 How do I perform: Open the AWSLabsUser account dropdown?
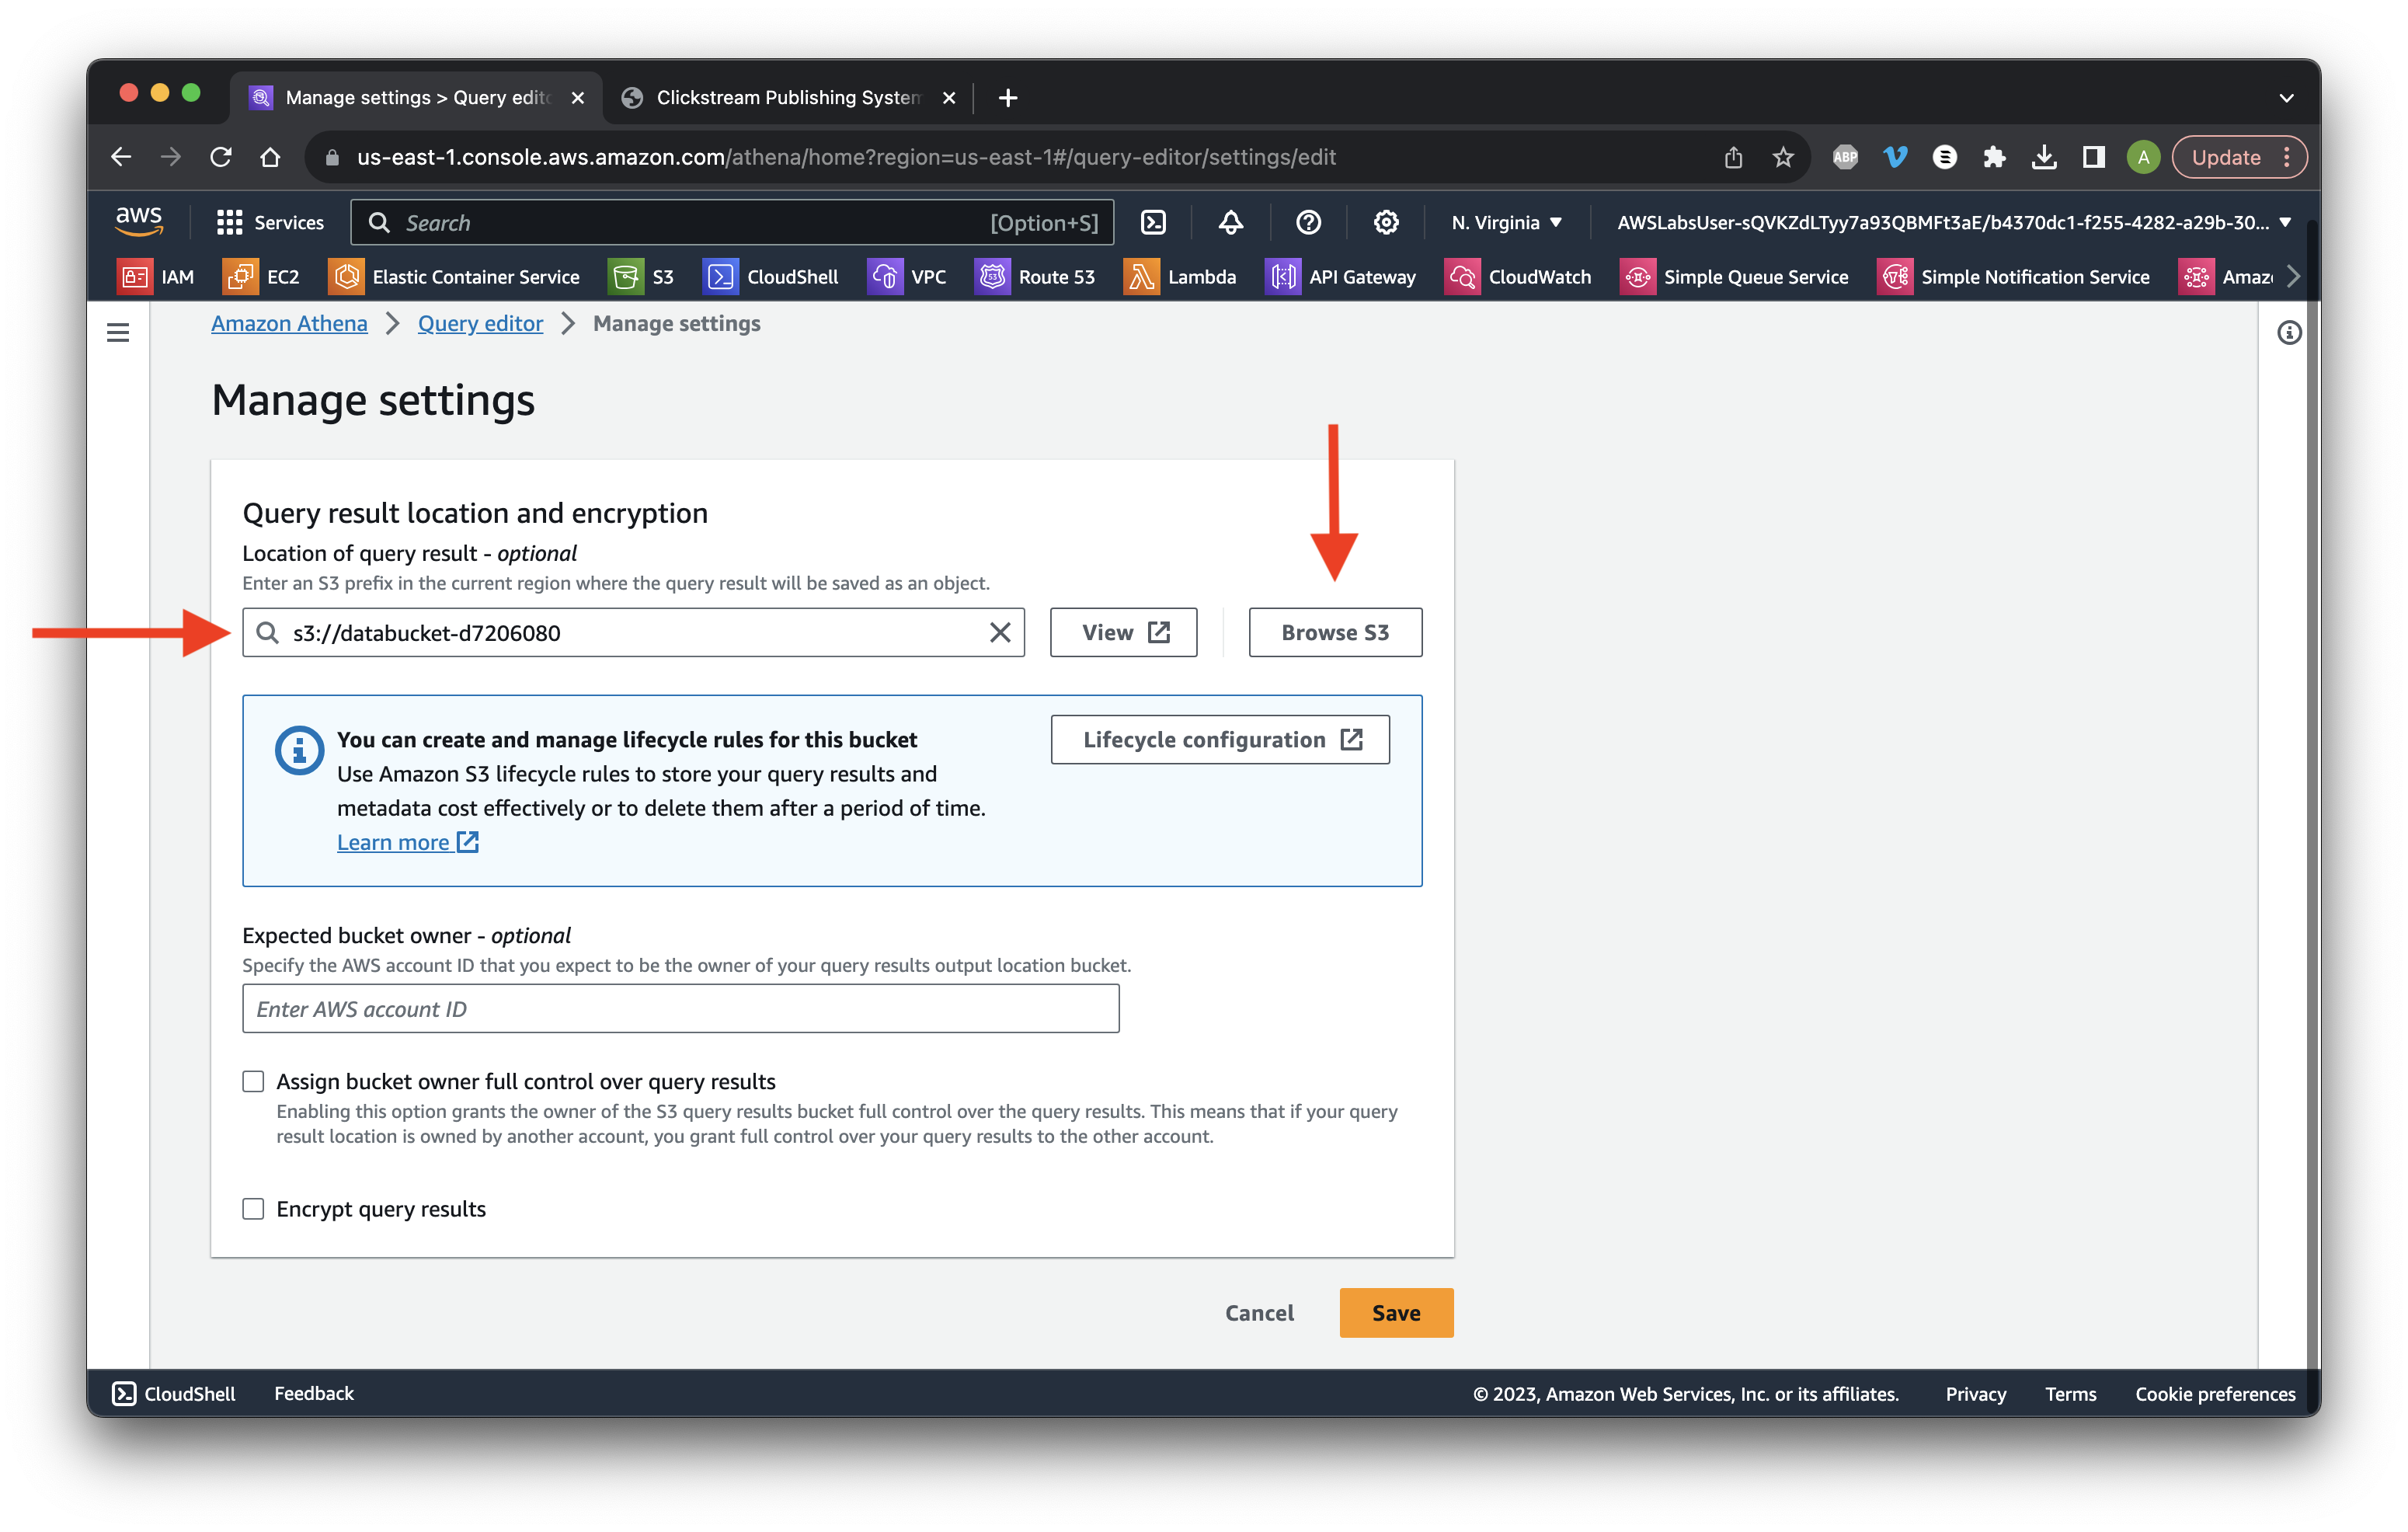1954,222
